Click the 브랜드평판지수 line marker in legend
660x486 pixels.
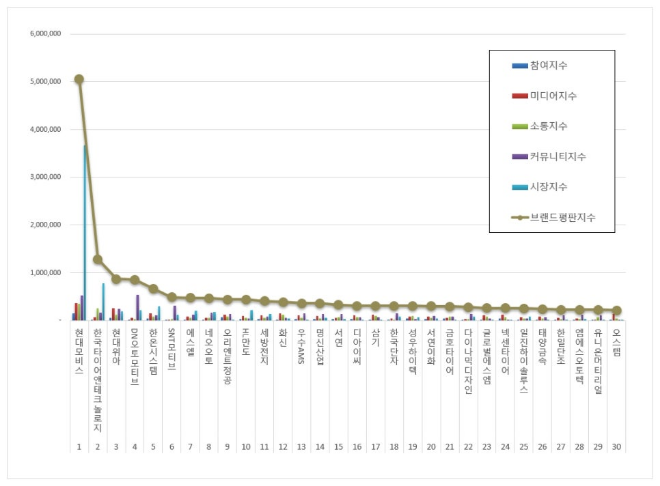[x=520, y=216]
